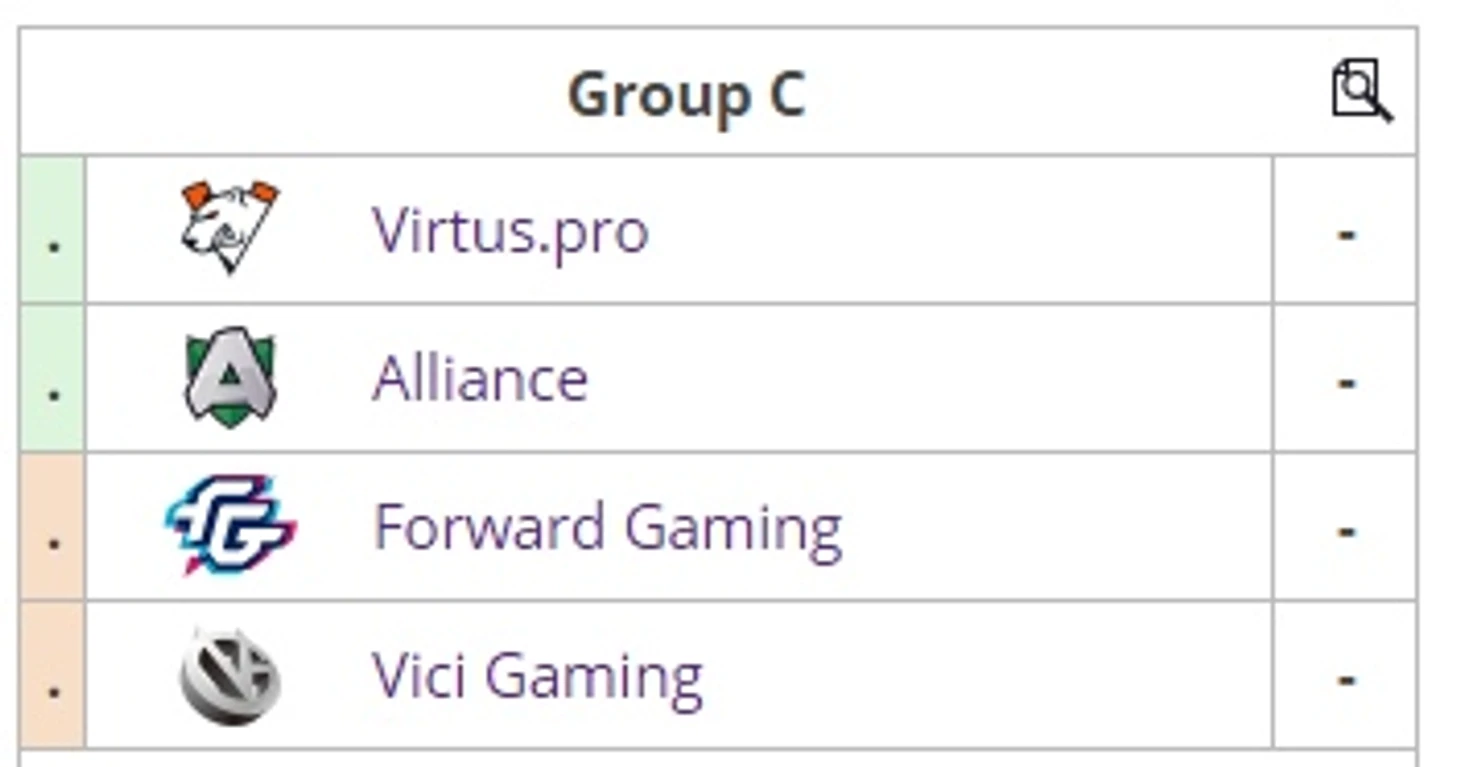1460x767 pixels.
Task: Open the Virtus.pro team link
Action: (510, 231)
